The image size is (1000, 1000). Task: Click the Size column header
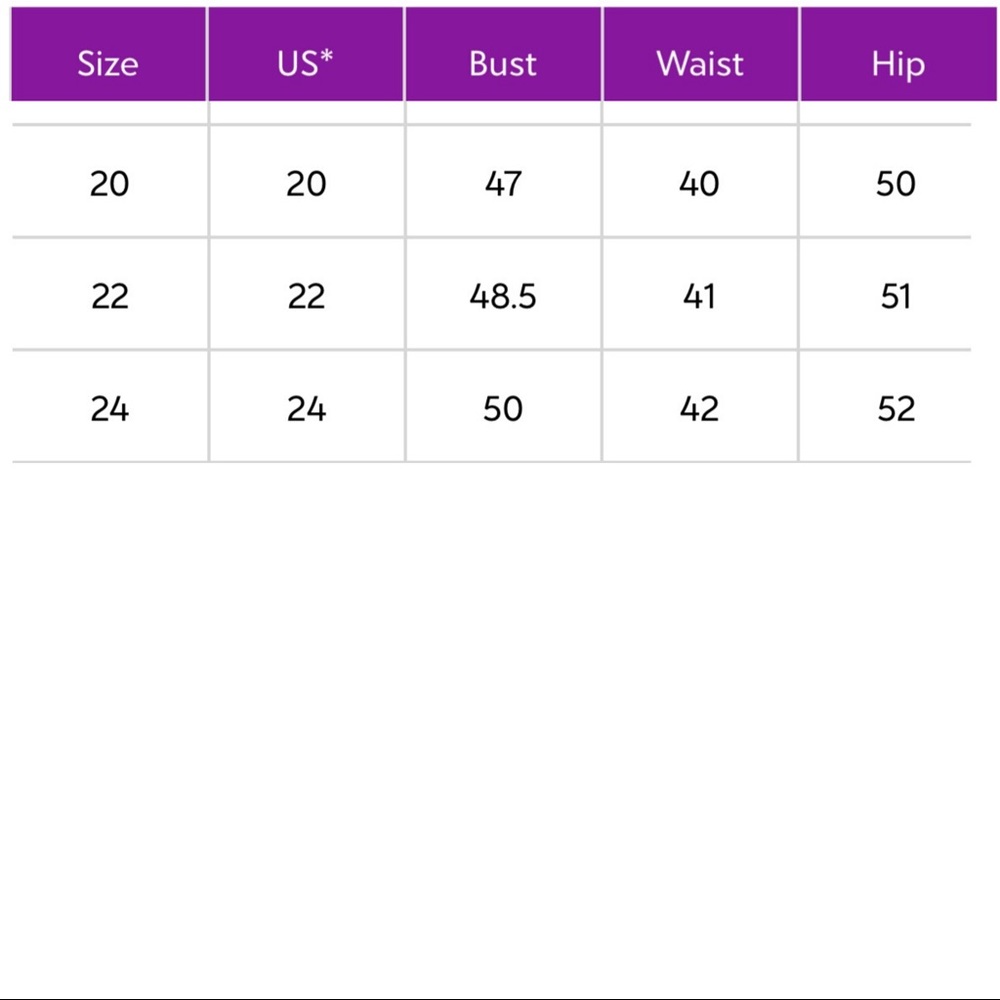pos(108,64)
